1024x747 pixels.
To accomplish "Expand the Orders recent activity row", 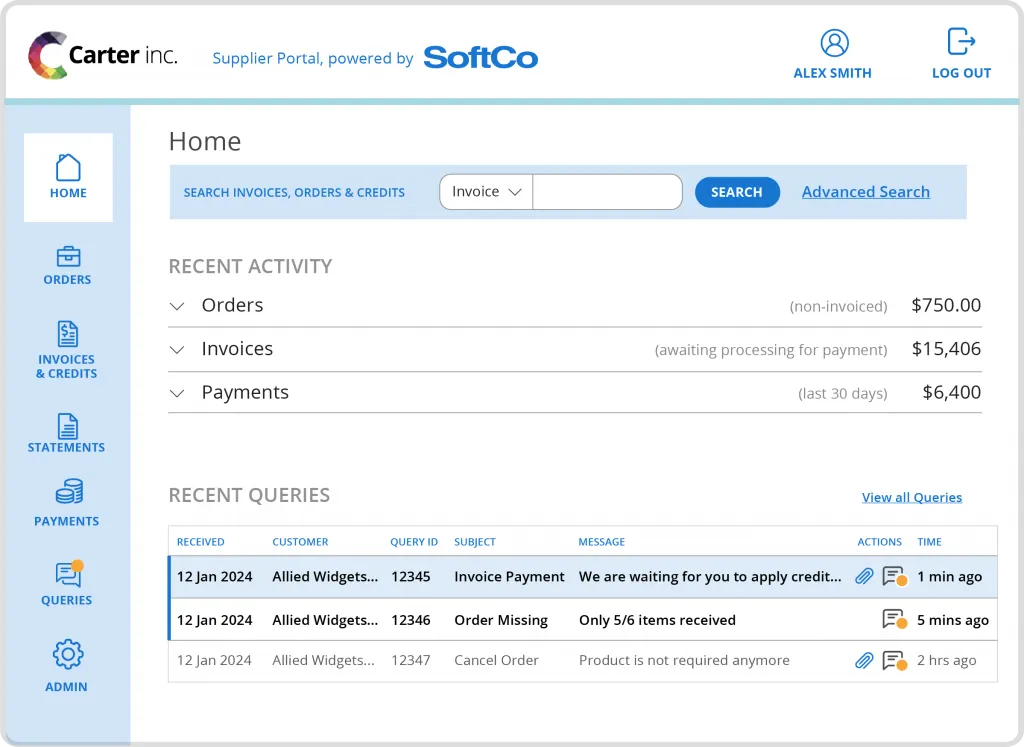I will (x=177, y=306).
